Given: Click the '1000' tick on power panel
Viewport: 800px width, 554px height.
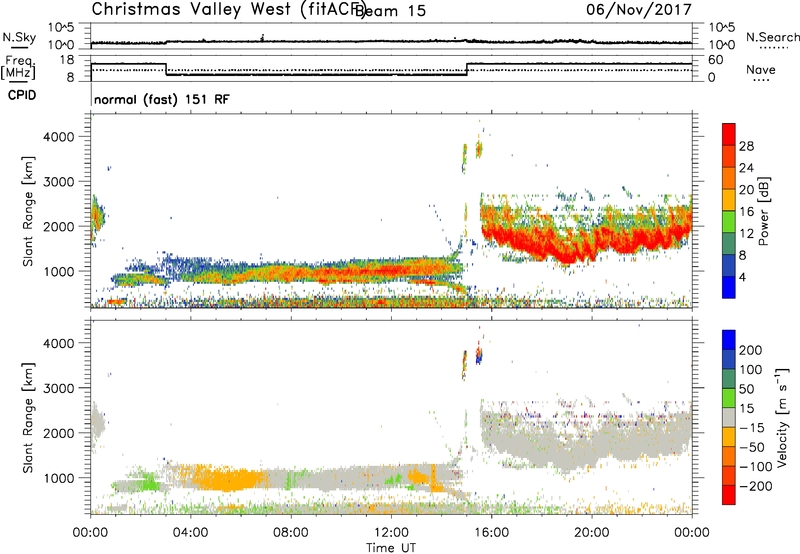Looking at the screenshot, I should [58, 271].
